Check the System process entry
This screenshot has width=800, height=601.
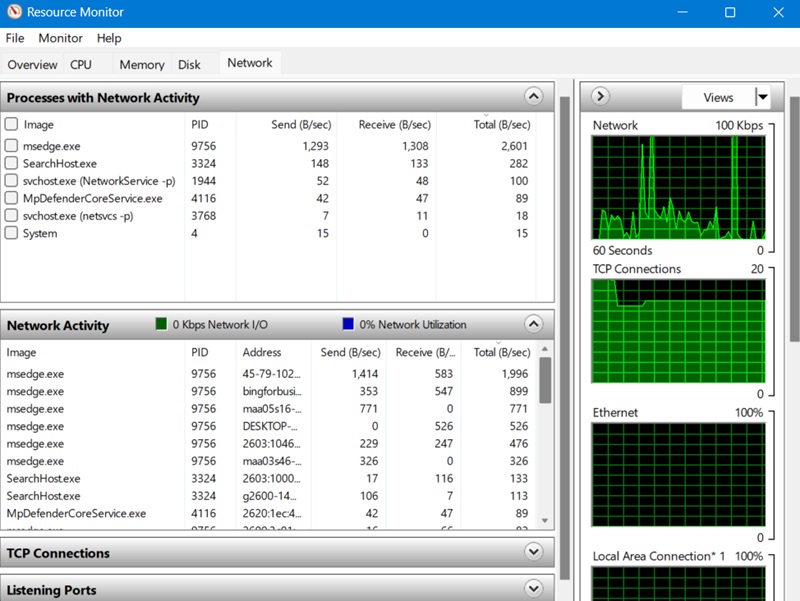tap(11, 232)
